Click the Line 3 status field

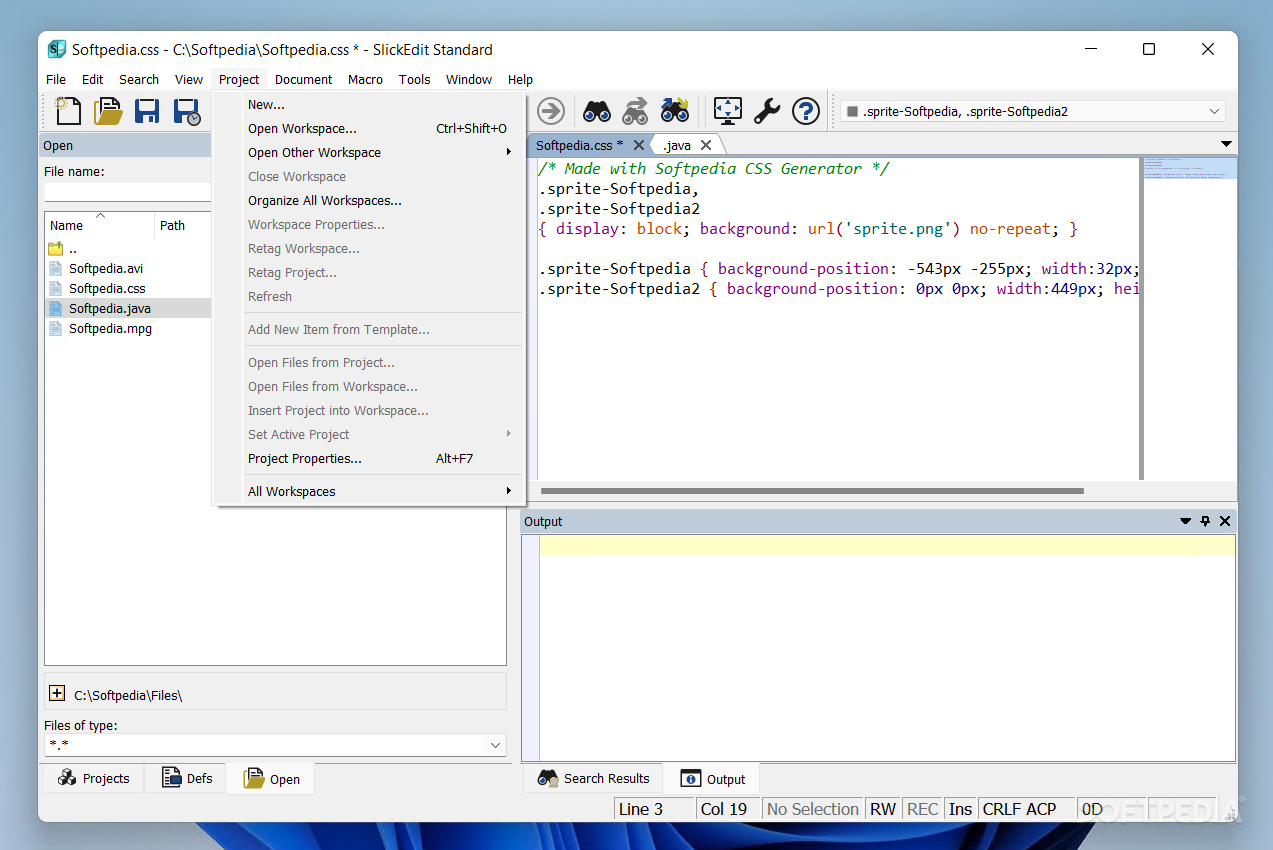pos(653,809)
